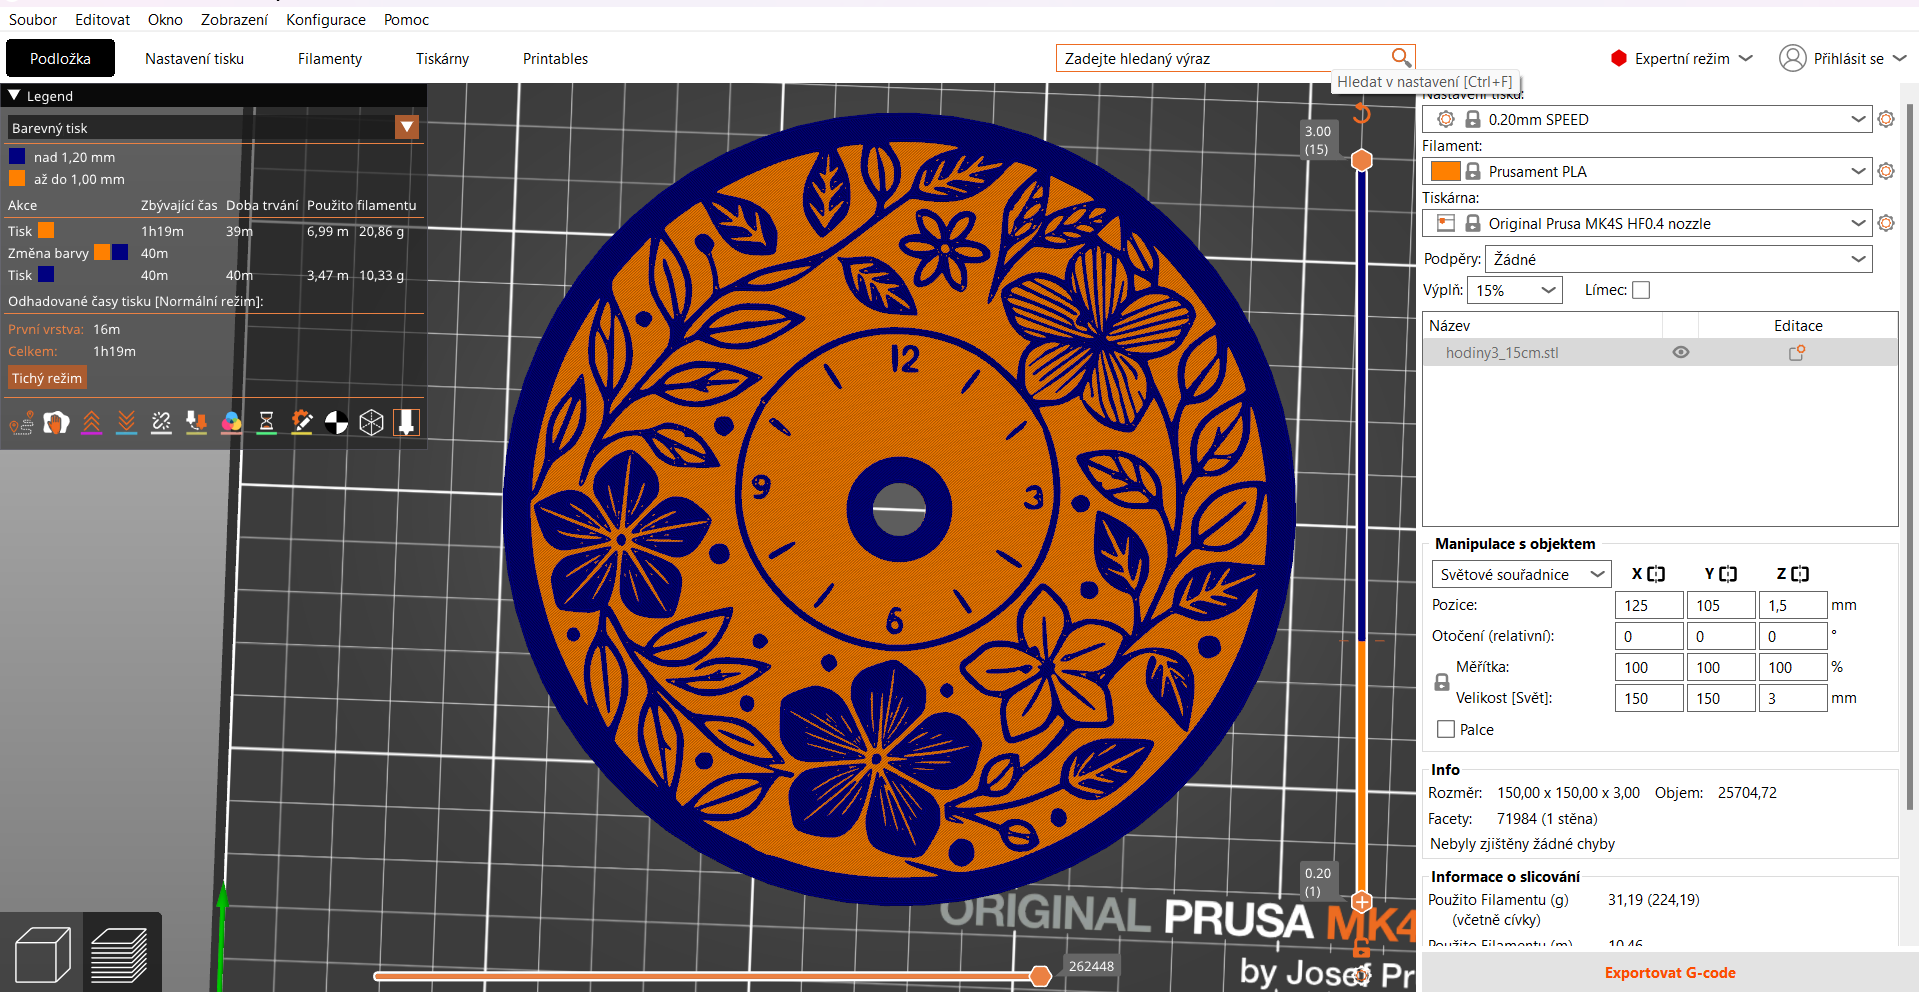Toggle color changes multicolor circles icon
The width and height of the screenshot is (1919, 992).
point(231,423)
